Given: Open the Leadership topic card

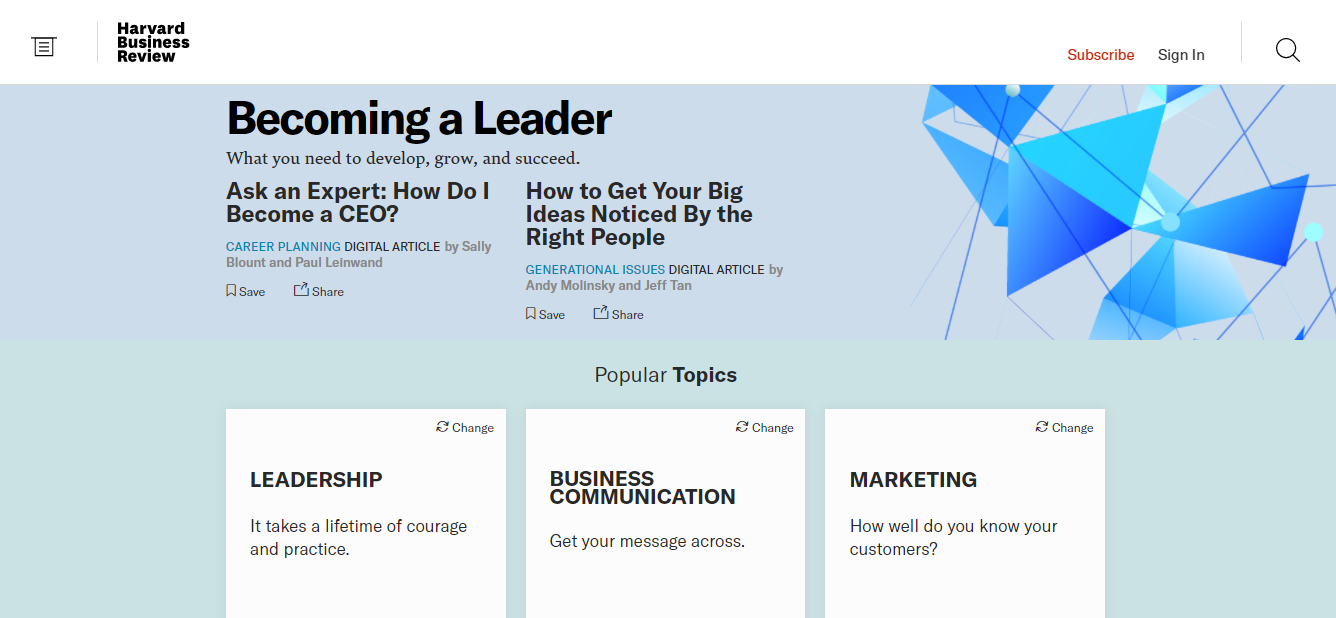Looking at the screenshot, I should point(316,480).
